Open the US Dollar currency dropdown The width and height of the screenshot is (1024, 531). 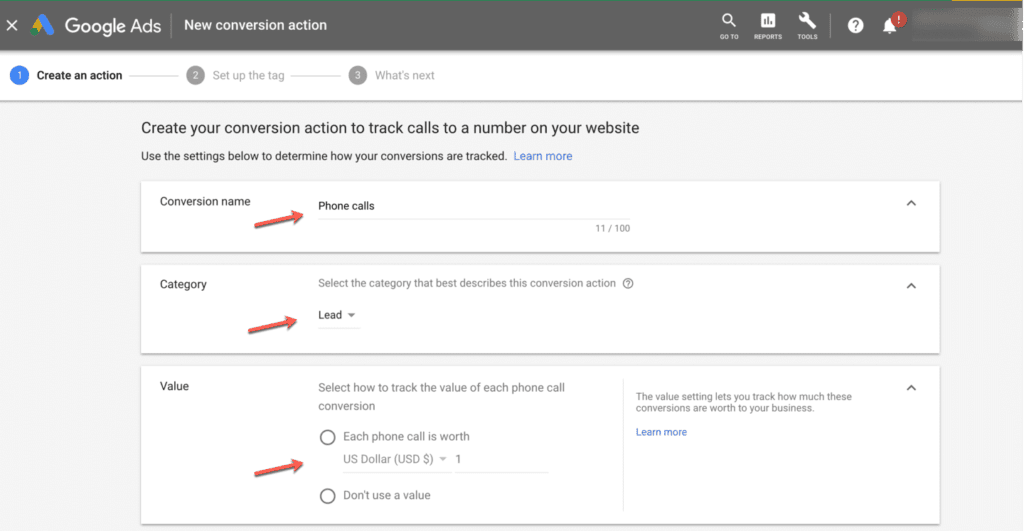(394, 459)
